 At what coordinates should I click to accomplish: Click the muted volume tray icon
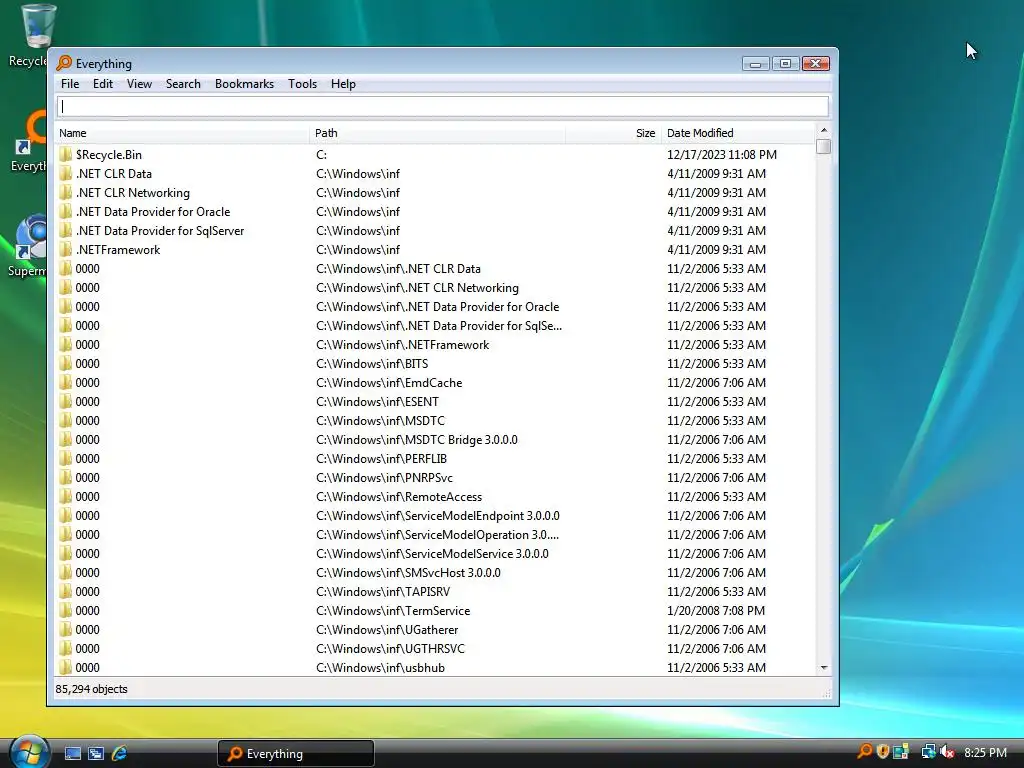pyautogui.click(x=948, y=752)
